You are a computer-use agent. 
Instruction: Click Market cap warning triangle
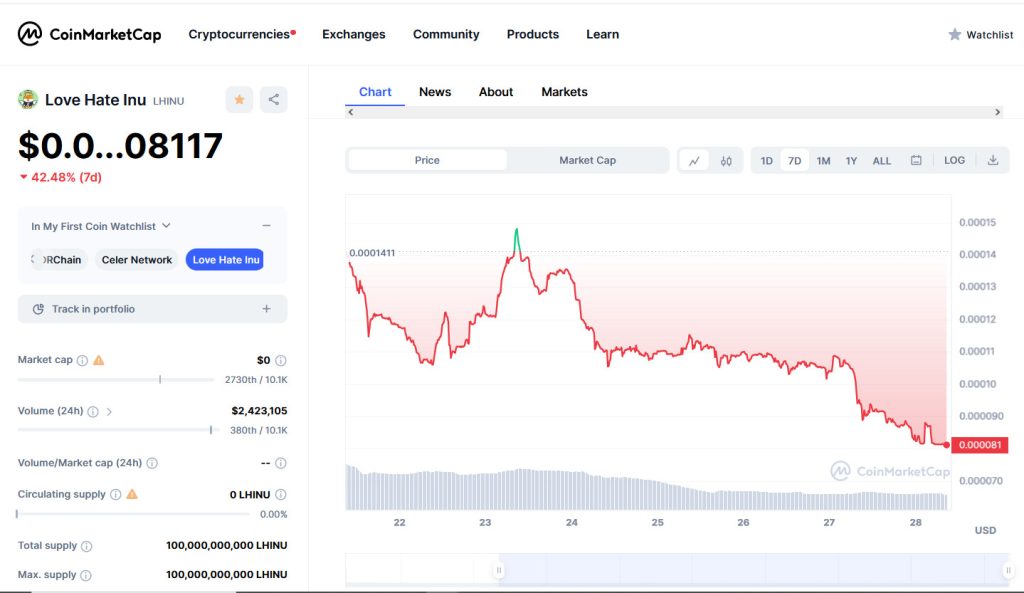[99, 360]
